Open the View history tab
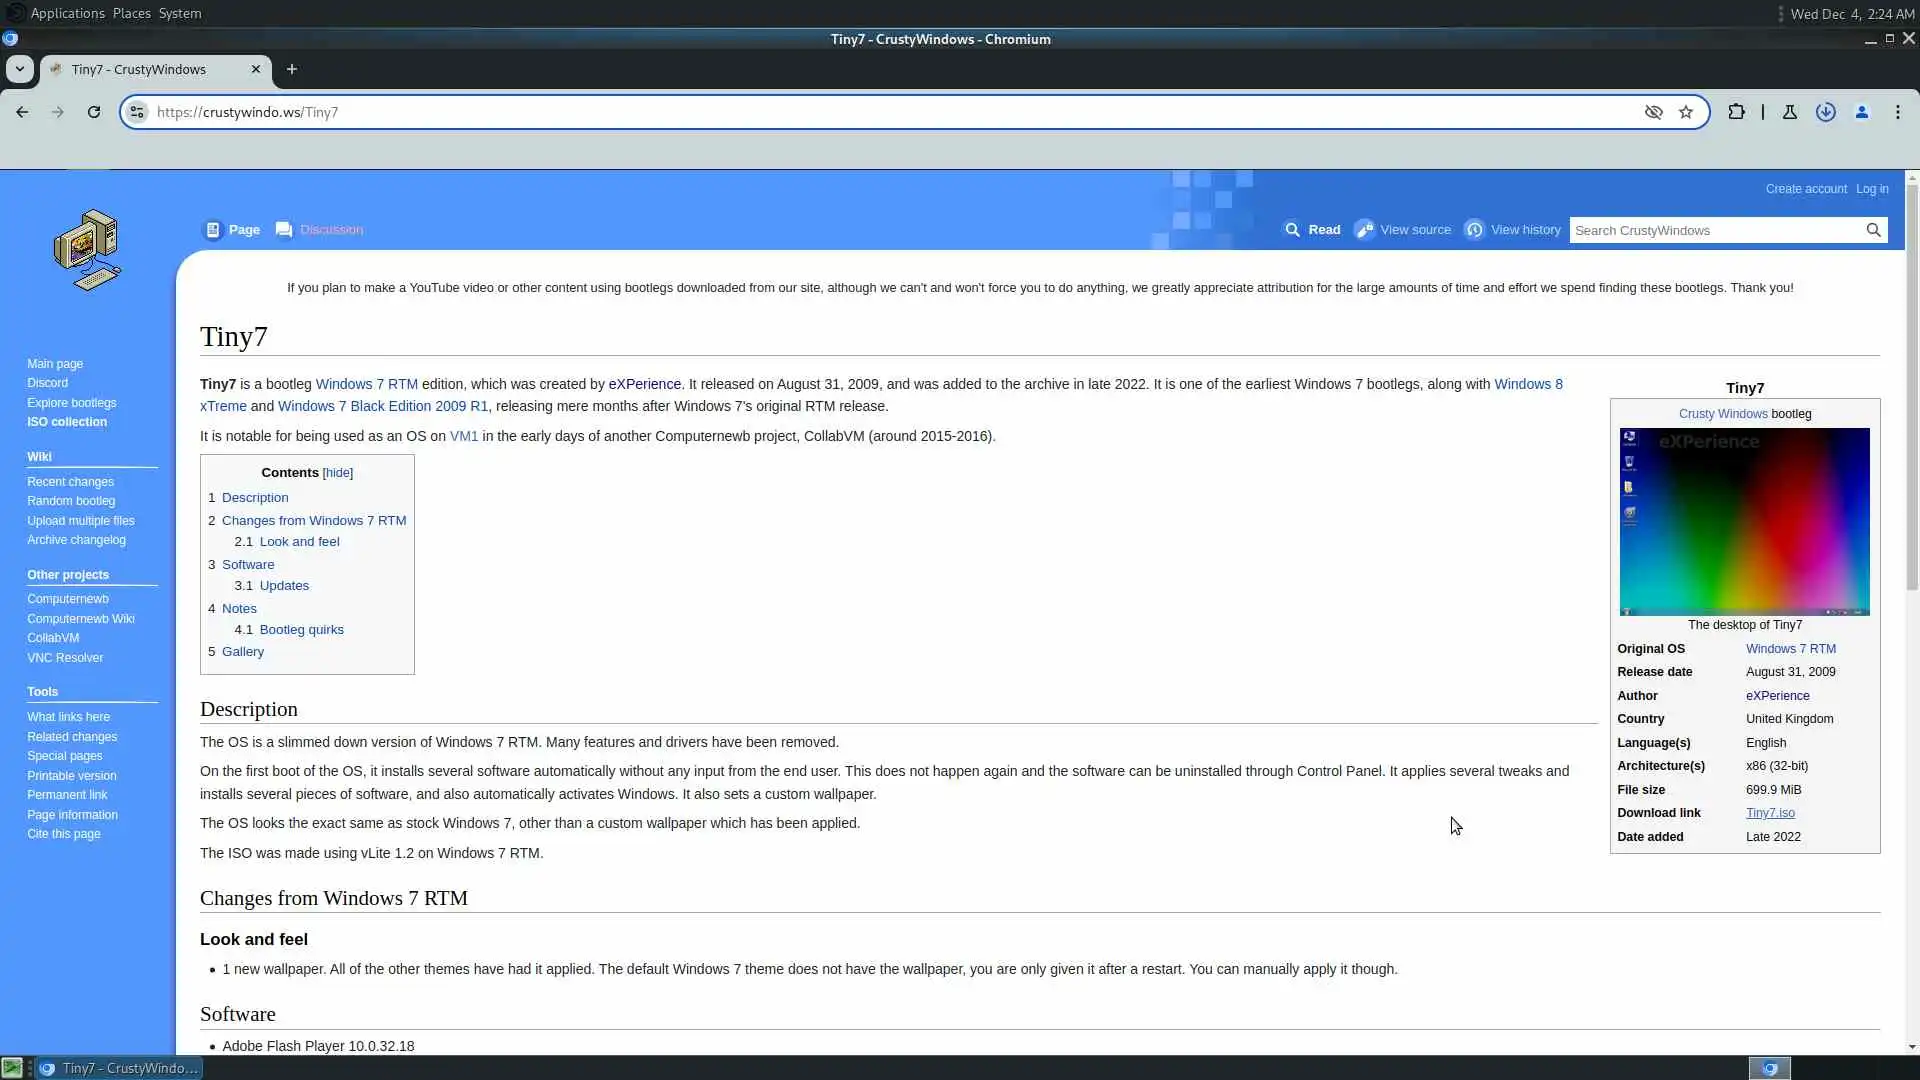This screenshot has height=1080, width=1920. click(1525, 230)
